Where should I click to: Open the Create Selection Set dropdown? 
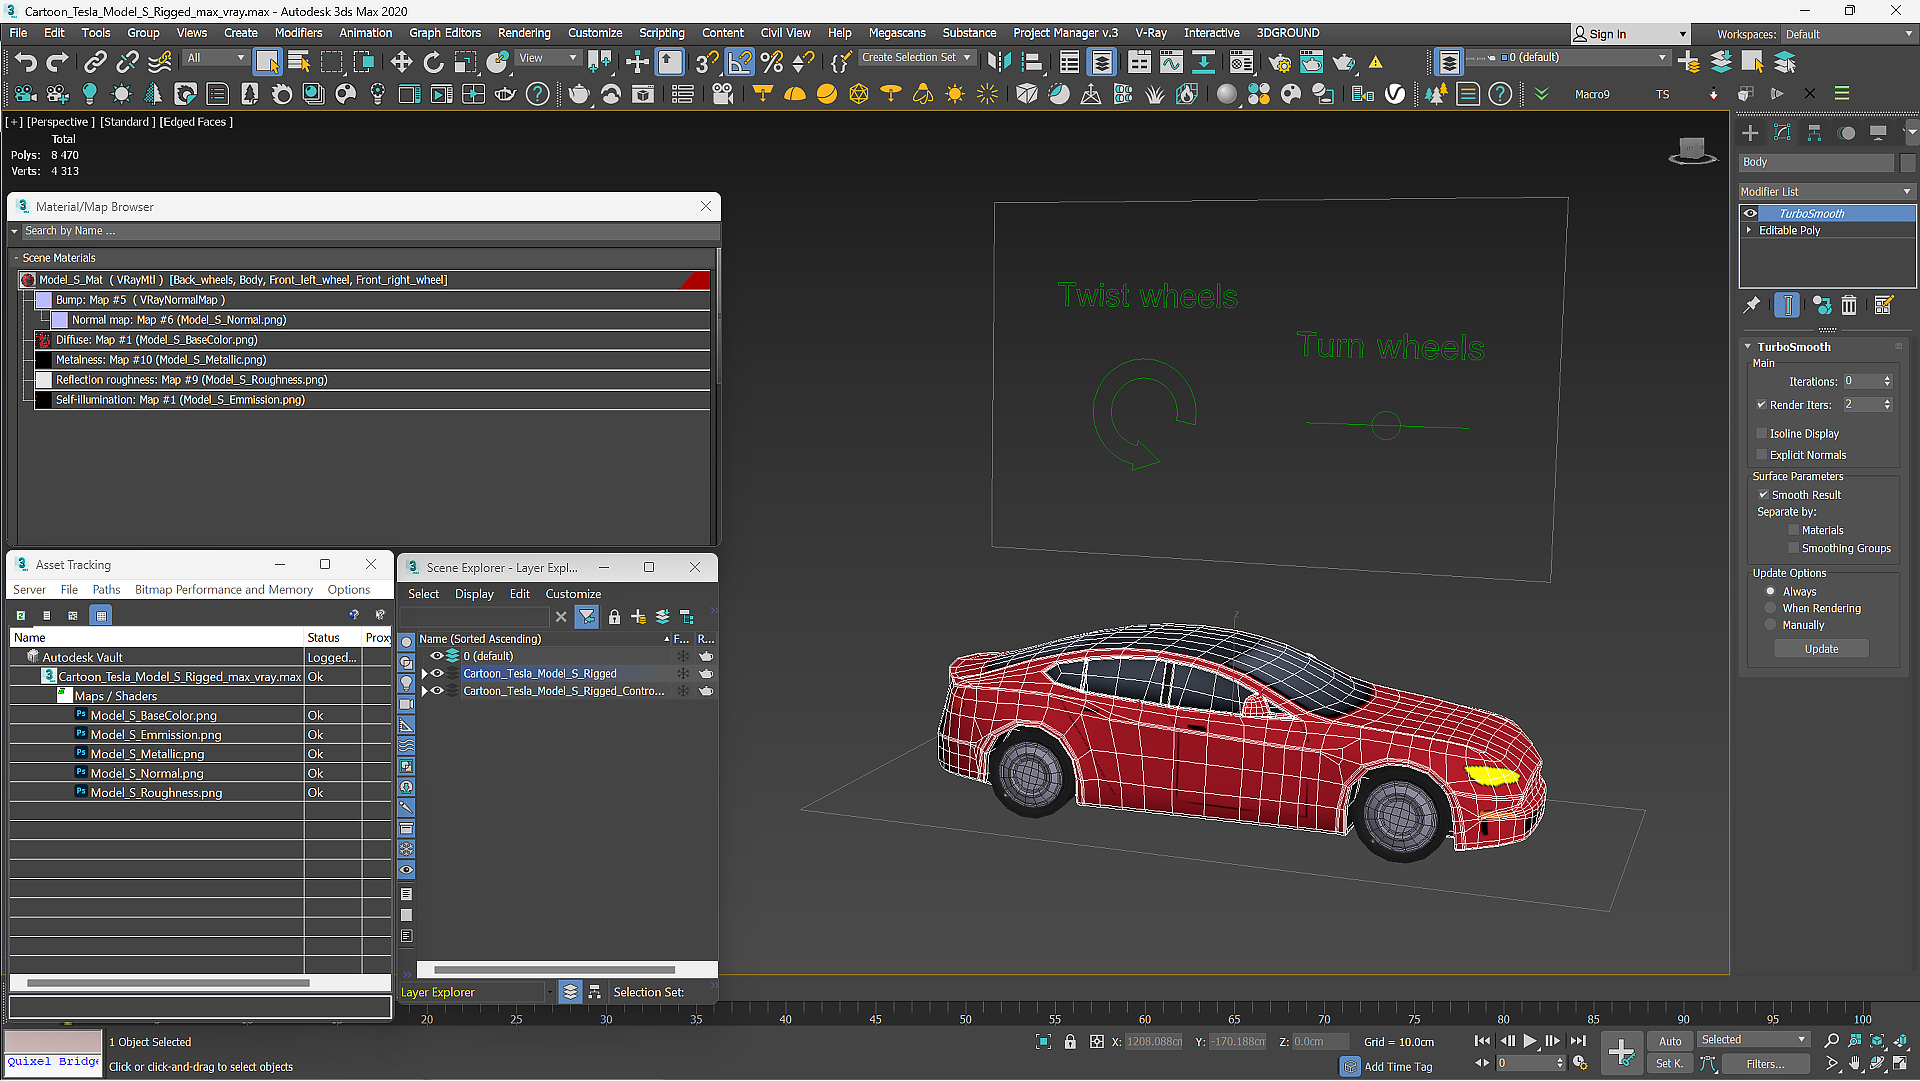(x=916, y=57)
